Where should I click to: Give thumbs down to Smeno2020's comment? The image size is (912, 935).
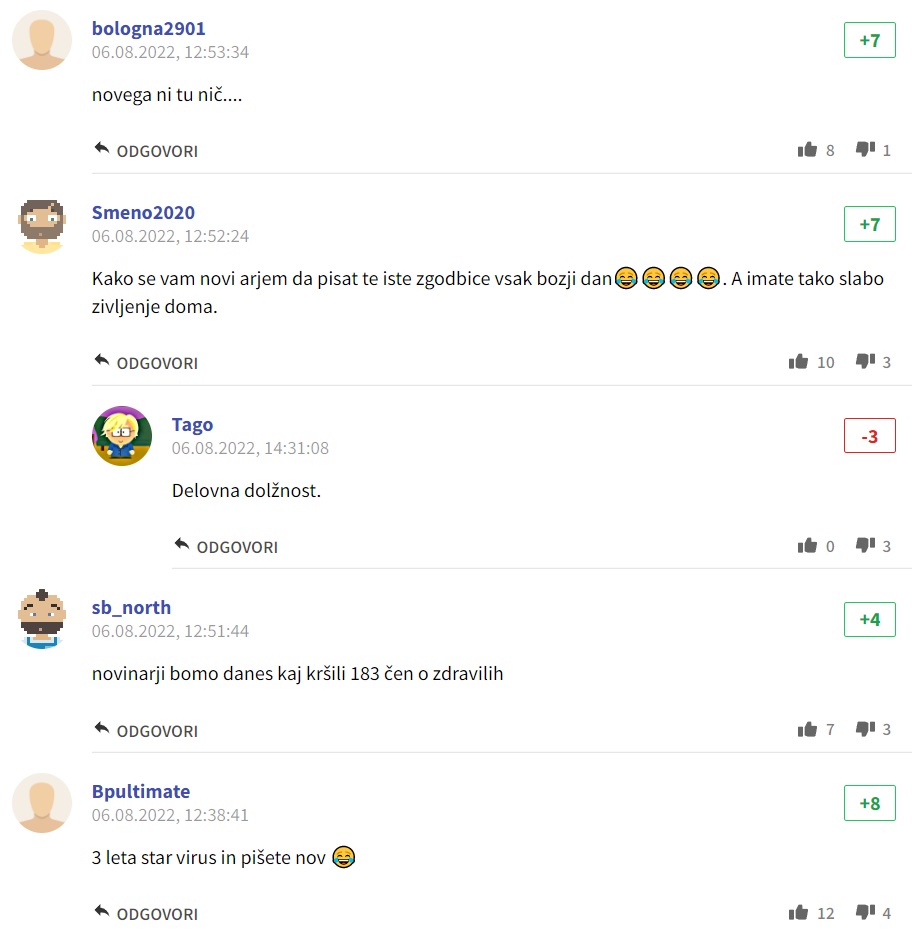tap(865, 361)
